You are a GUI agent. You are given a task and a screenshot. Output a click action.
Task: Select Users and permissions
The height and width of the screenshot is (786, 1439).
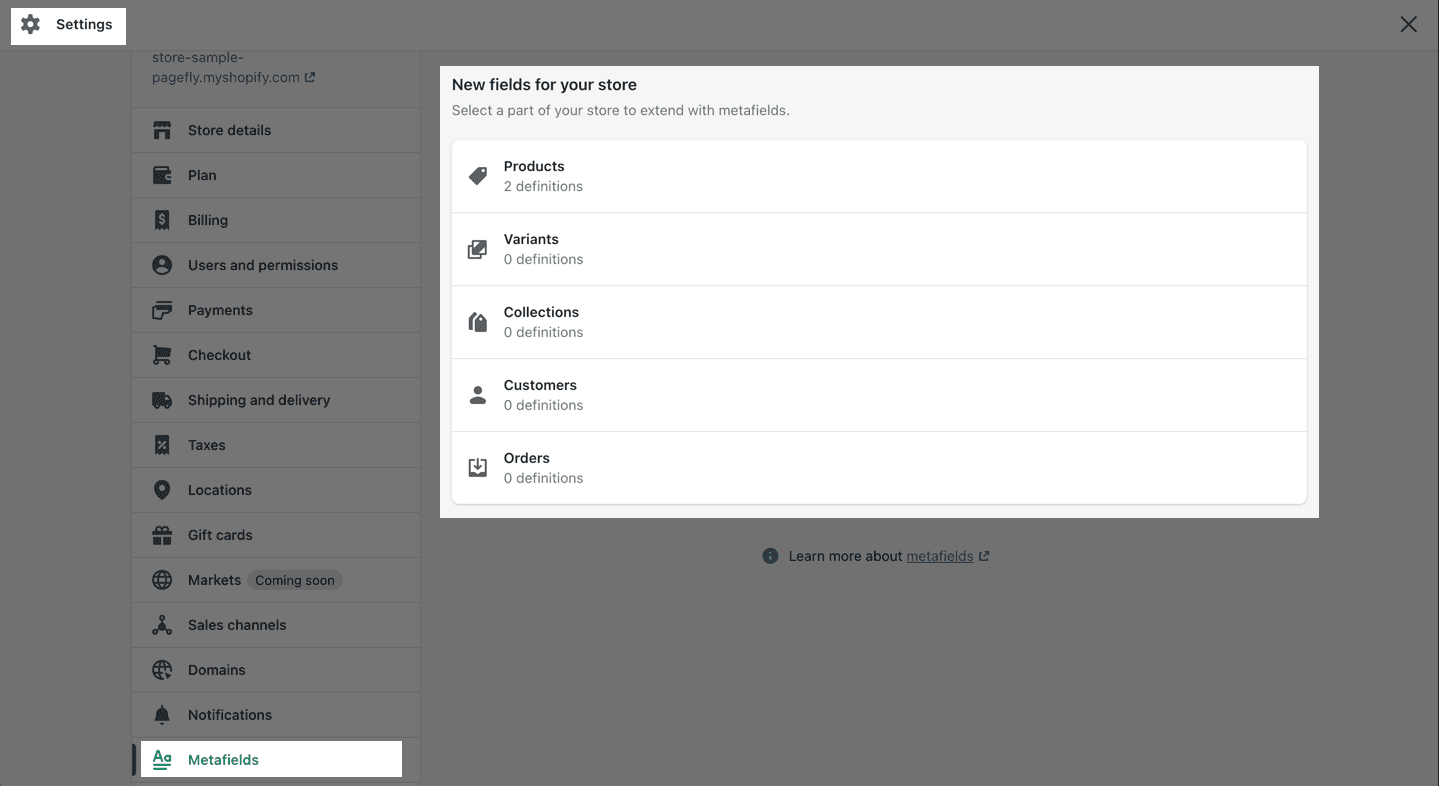276,265
